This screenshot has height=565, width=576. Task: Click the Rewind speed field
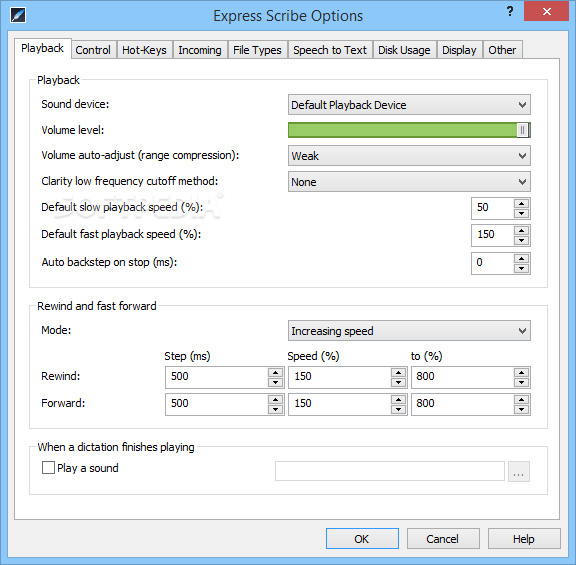pos(340,377)
